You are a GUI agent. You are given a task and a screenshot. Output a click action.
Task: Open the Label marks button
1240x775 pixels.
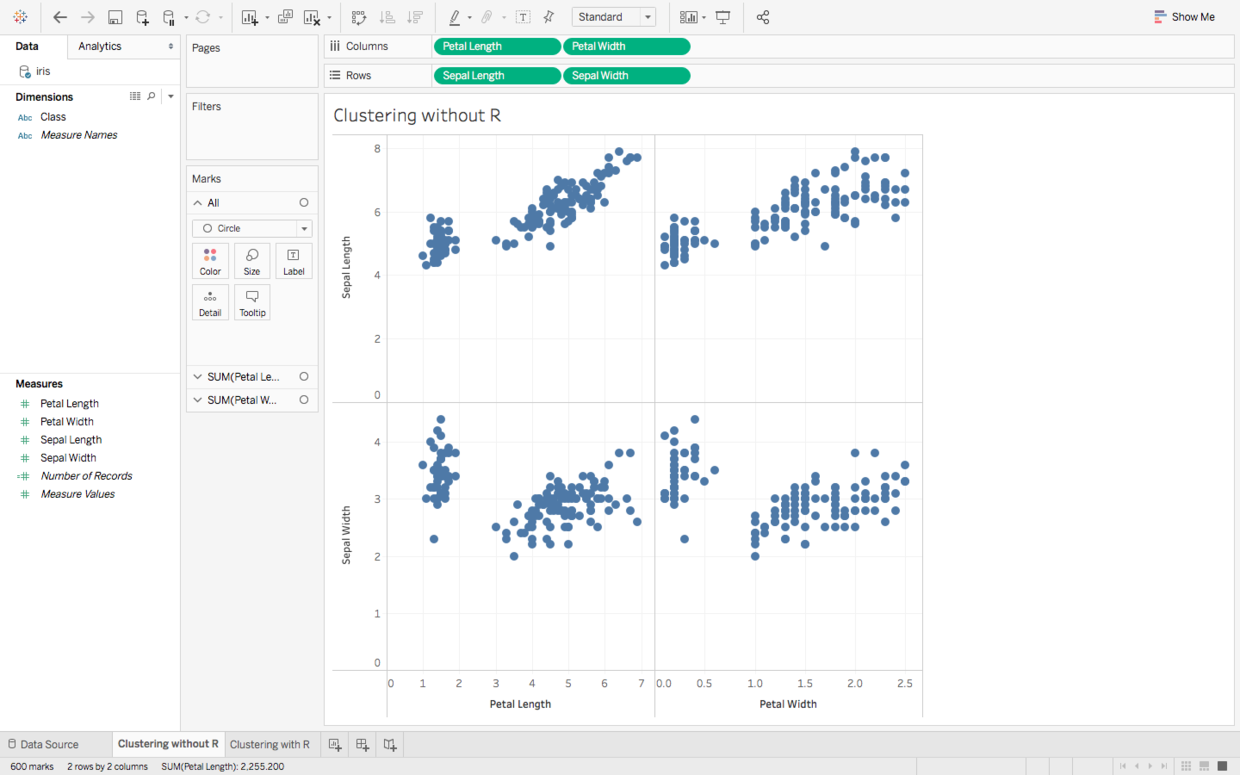coord(294,261)
